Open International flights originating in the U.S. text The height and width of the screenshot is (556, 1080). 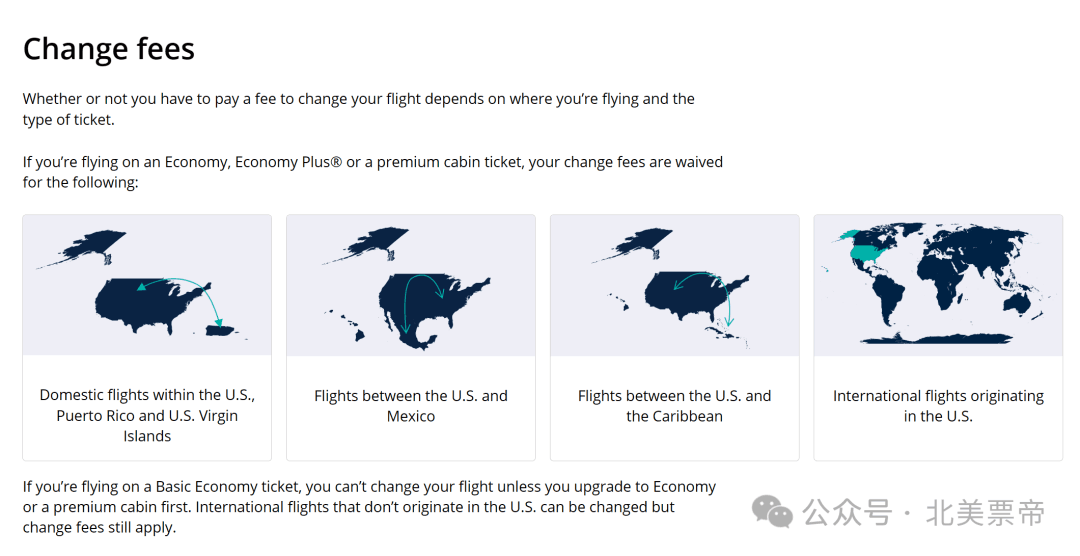938,406
